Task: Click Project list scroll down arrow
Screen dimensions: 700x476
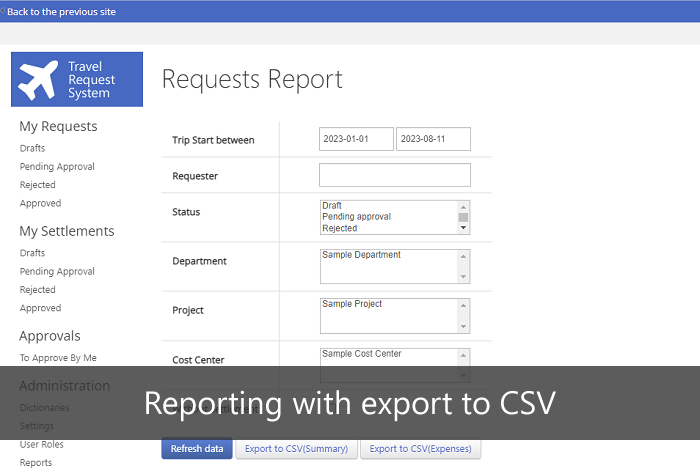Action: pos(463,326)
